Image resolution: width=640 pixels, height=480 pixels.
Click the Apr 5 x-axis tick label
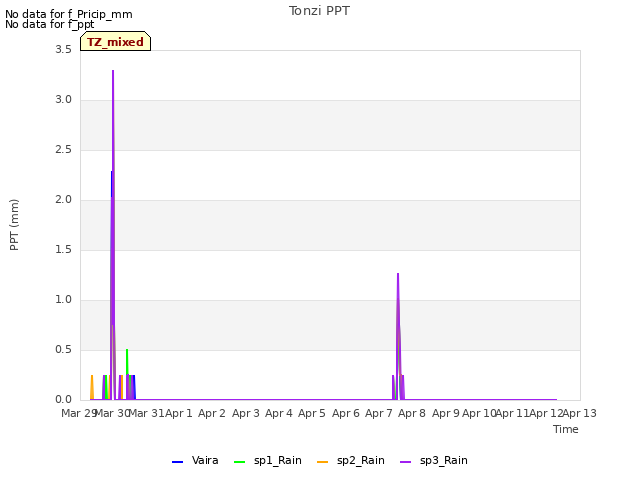tap(312, 413)
